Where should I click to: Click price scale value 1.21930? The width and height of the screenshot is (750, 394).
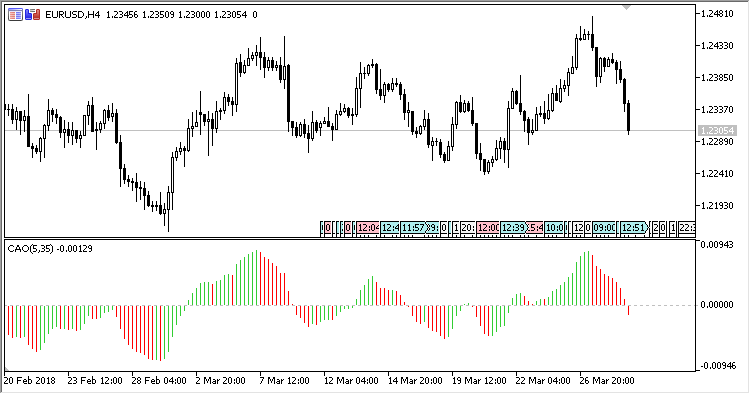pos(717,205)
